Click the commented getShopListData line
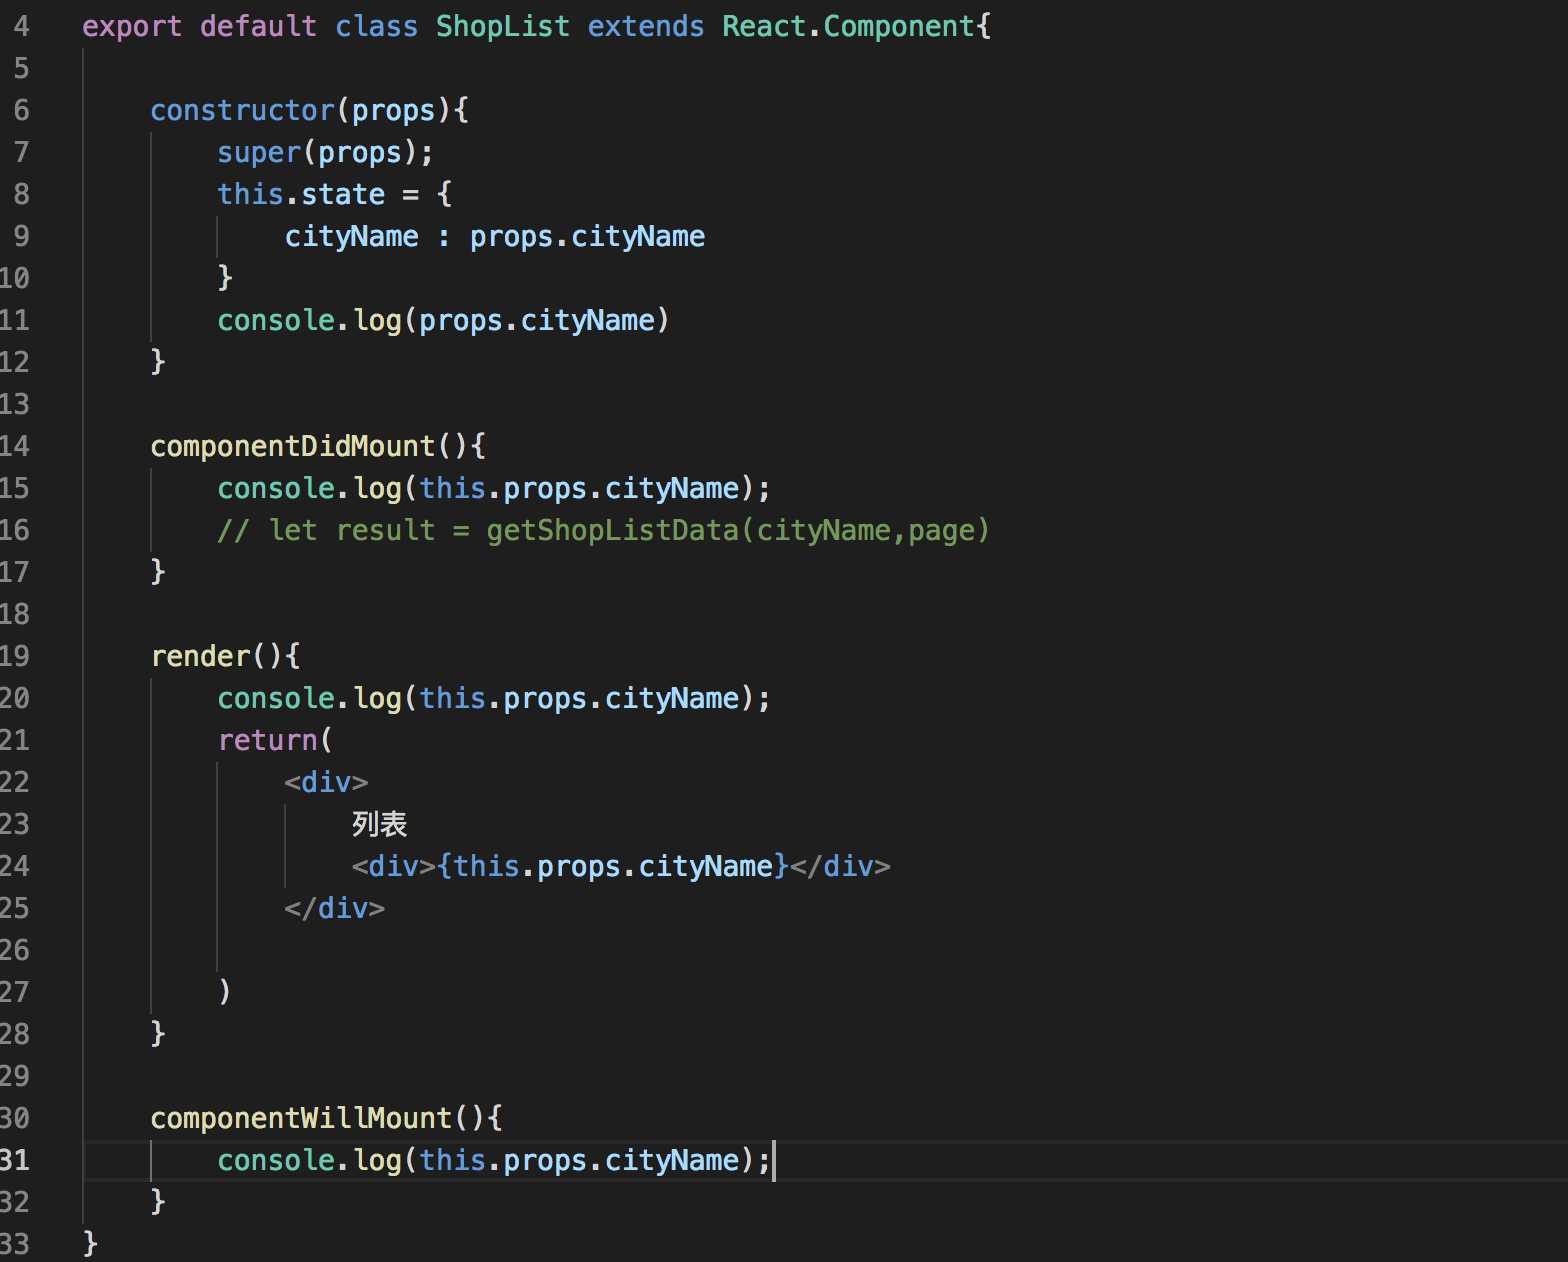The height and width of the screenshot is (1262, 1568). [604, 530]
